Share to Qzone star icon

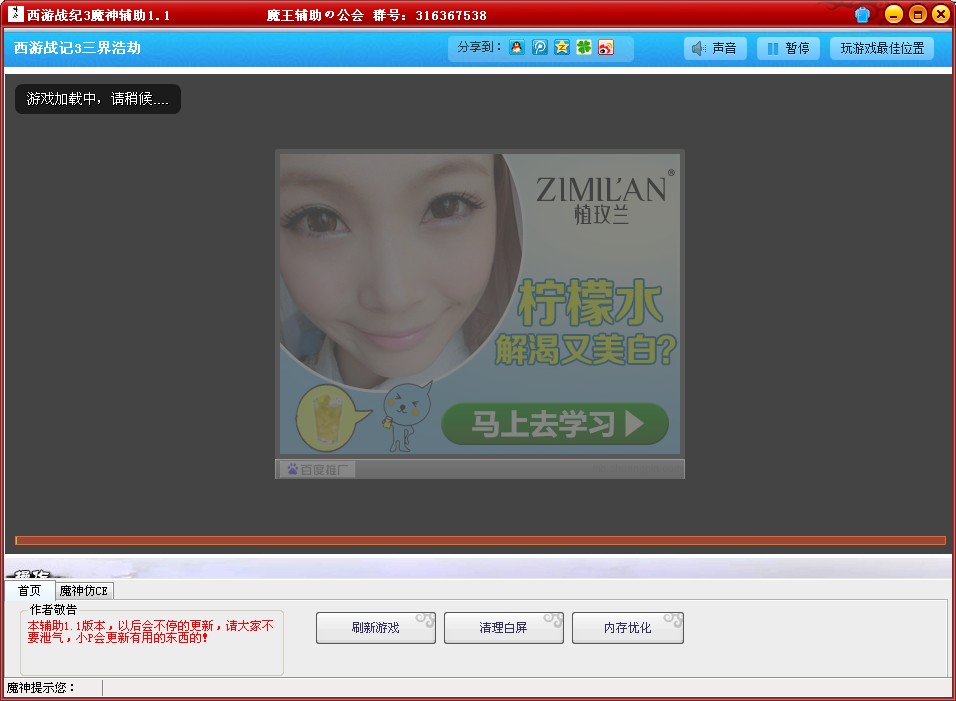(x=562, y=48)
